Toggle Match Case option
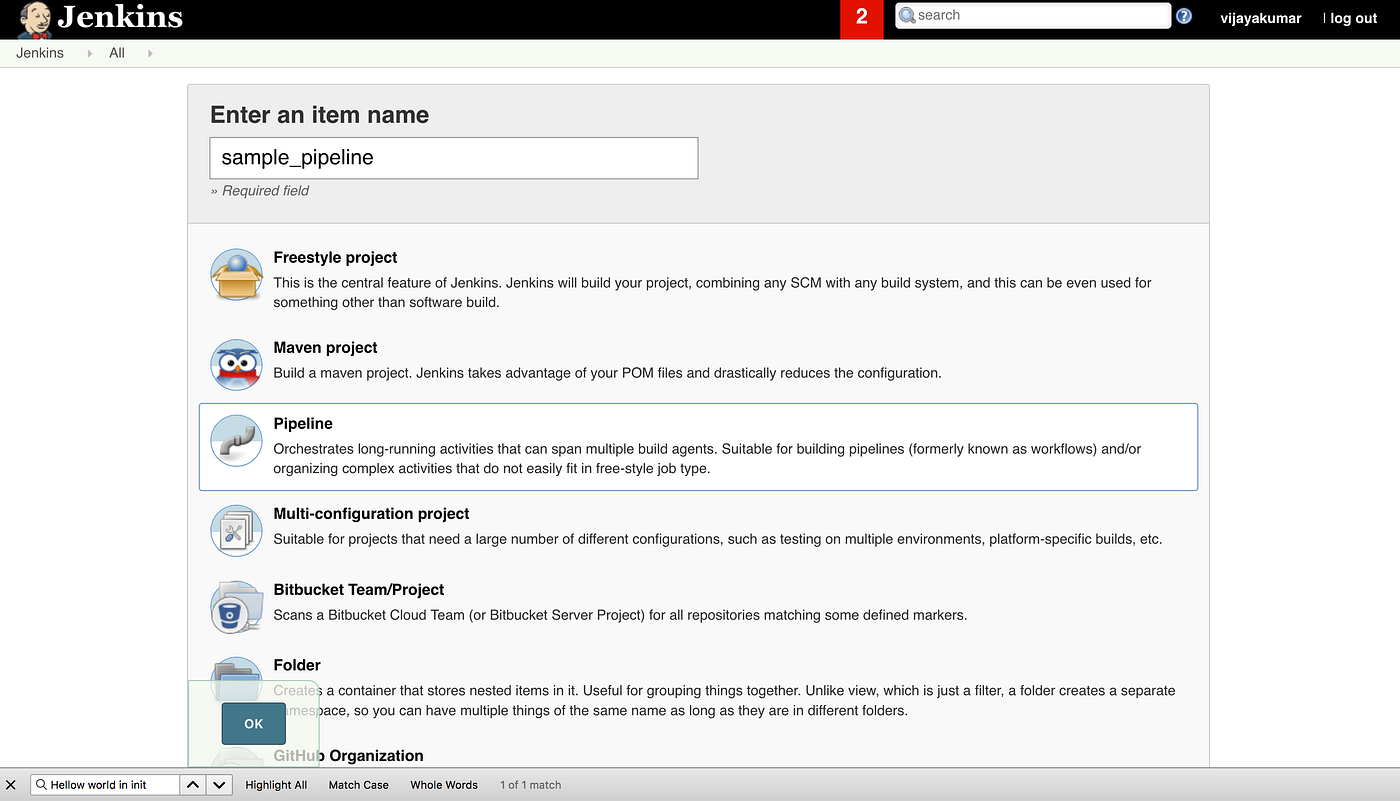The height and width of the screenshot is (801, 1400). 358,785
